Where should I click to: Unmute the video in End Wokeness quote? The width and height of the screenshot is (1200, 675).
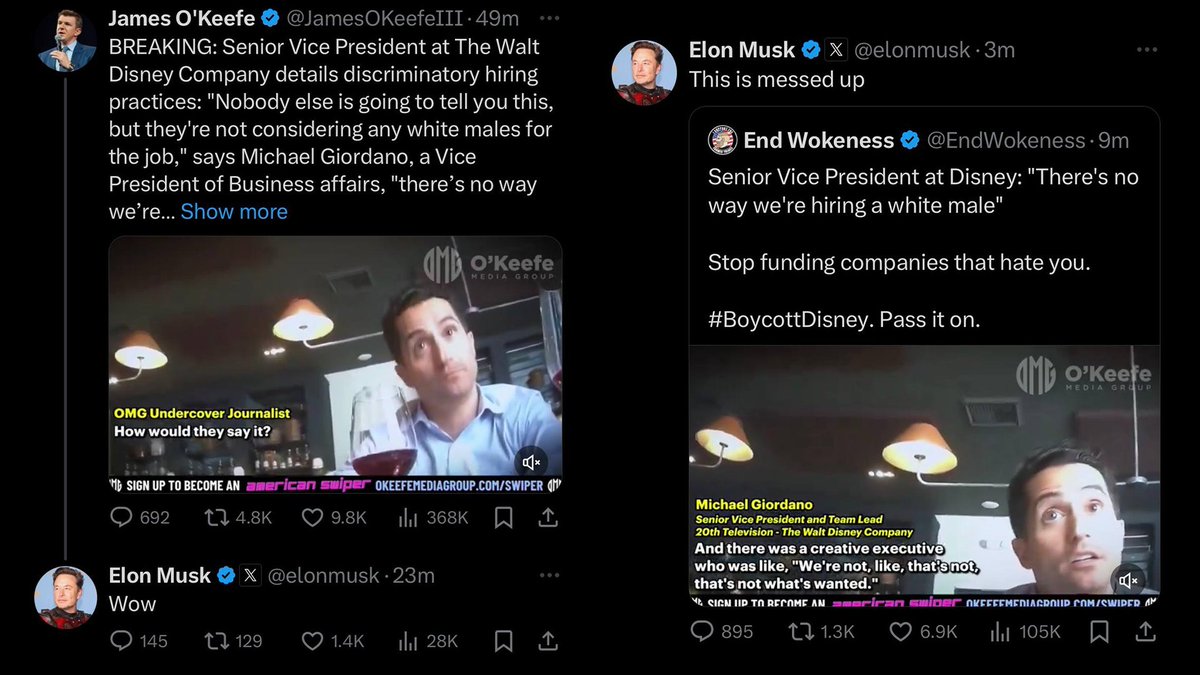point(1129,580)
